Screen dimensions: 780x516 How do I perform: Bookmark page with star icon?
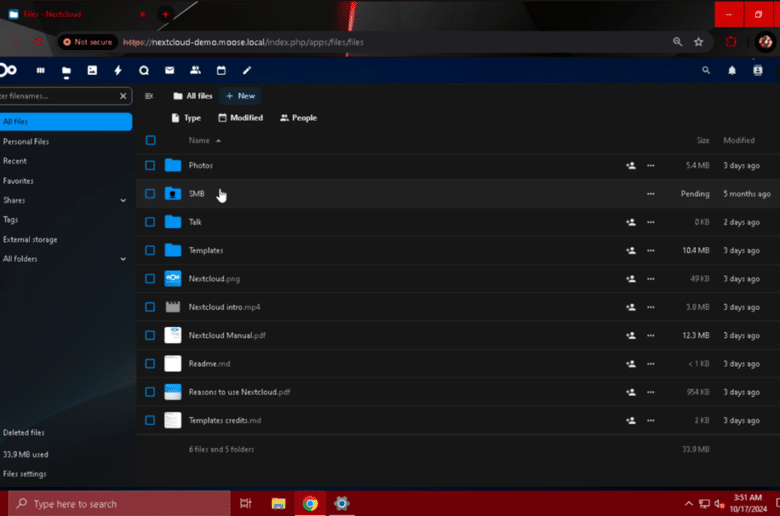coord(698,42)
